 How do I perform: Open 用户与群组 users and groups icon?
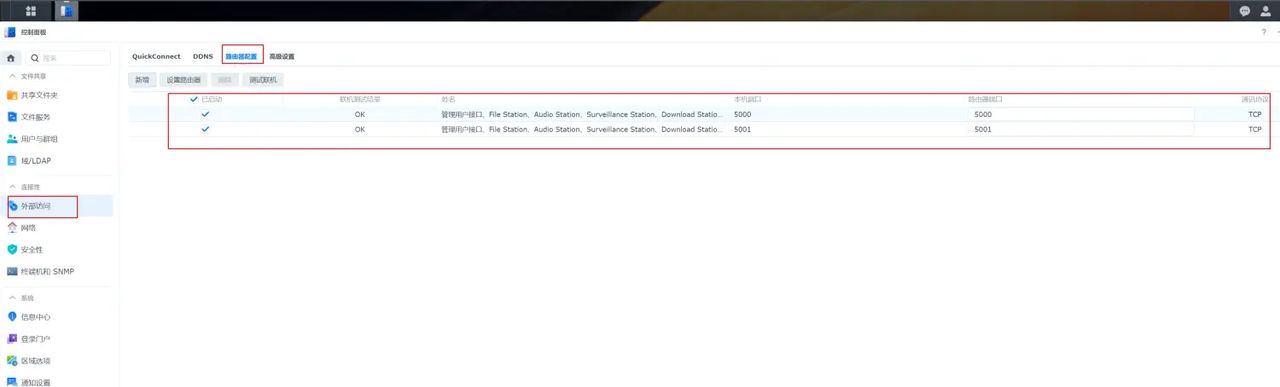click(x=12, y=139)
